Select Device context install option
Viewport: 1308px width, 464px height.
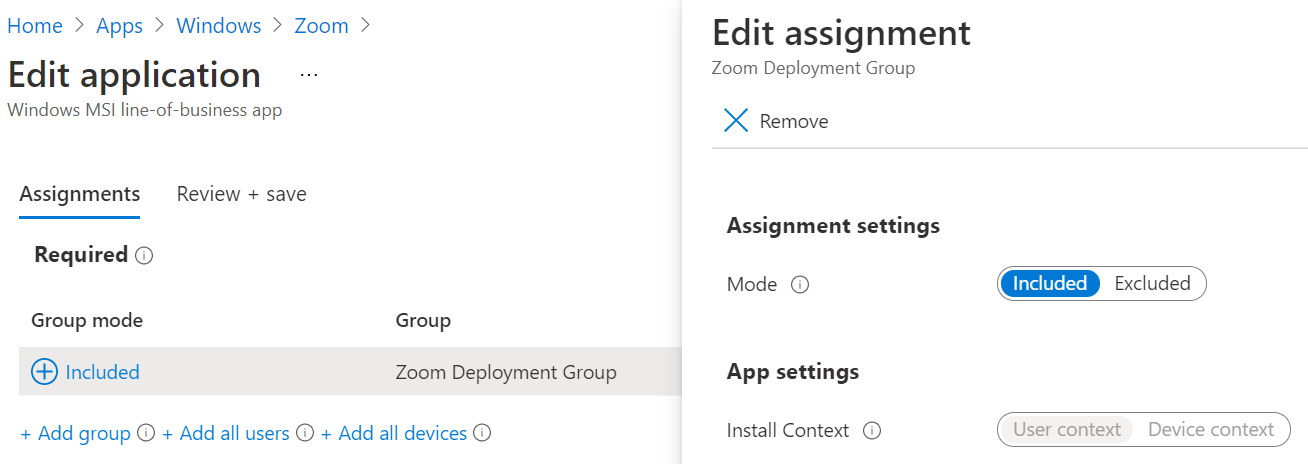(x=1211, y=429)
